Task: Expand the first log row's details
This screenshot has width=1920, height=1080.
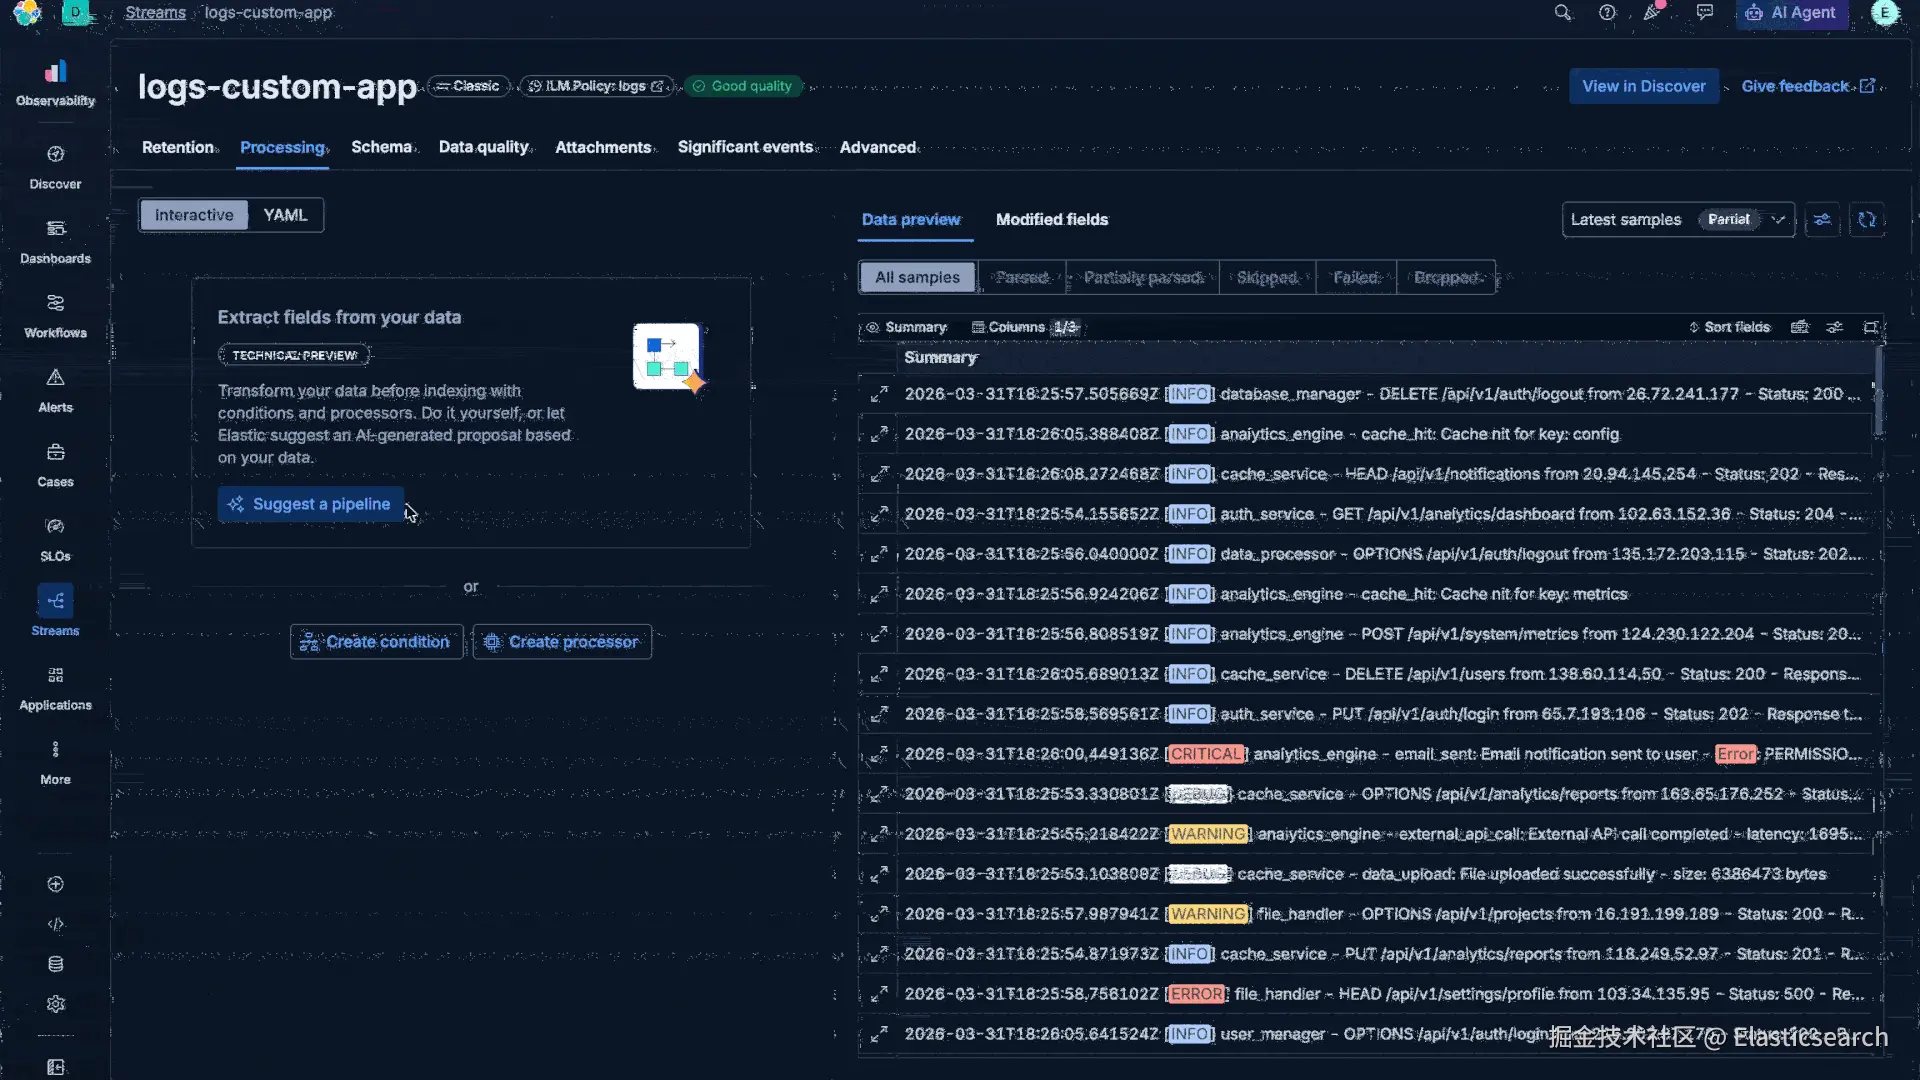Action: tap(878, 394)
